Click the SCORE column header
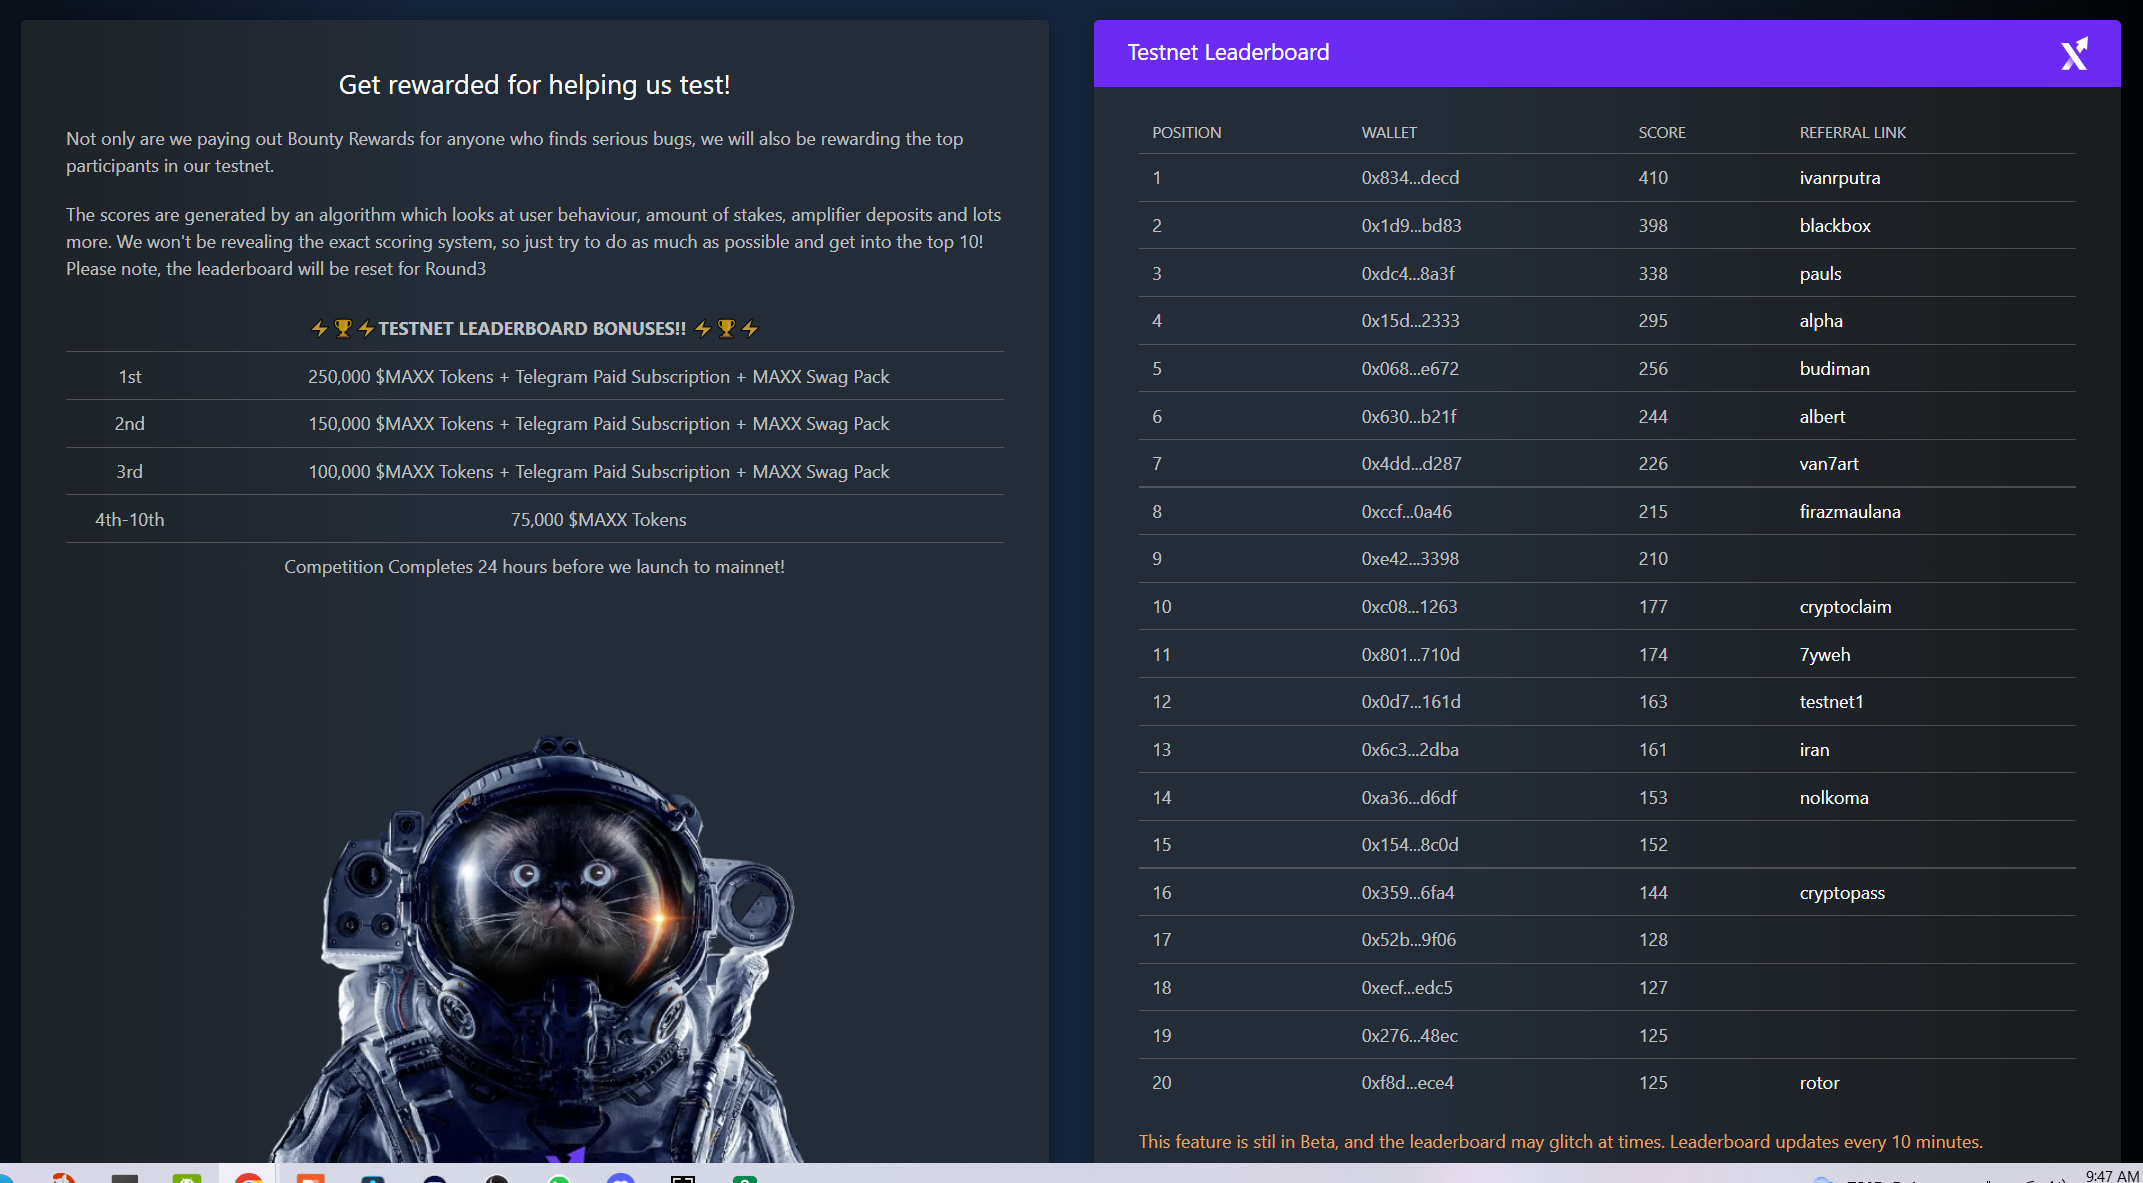The width and height of the screenshot is (2143, 1183). click(x=1662, y=133)
